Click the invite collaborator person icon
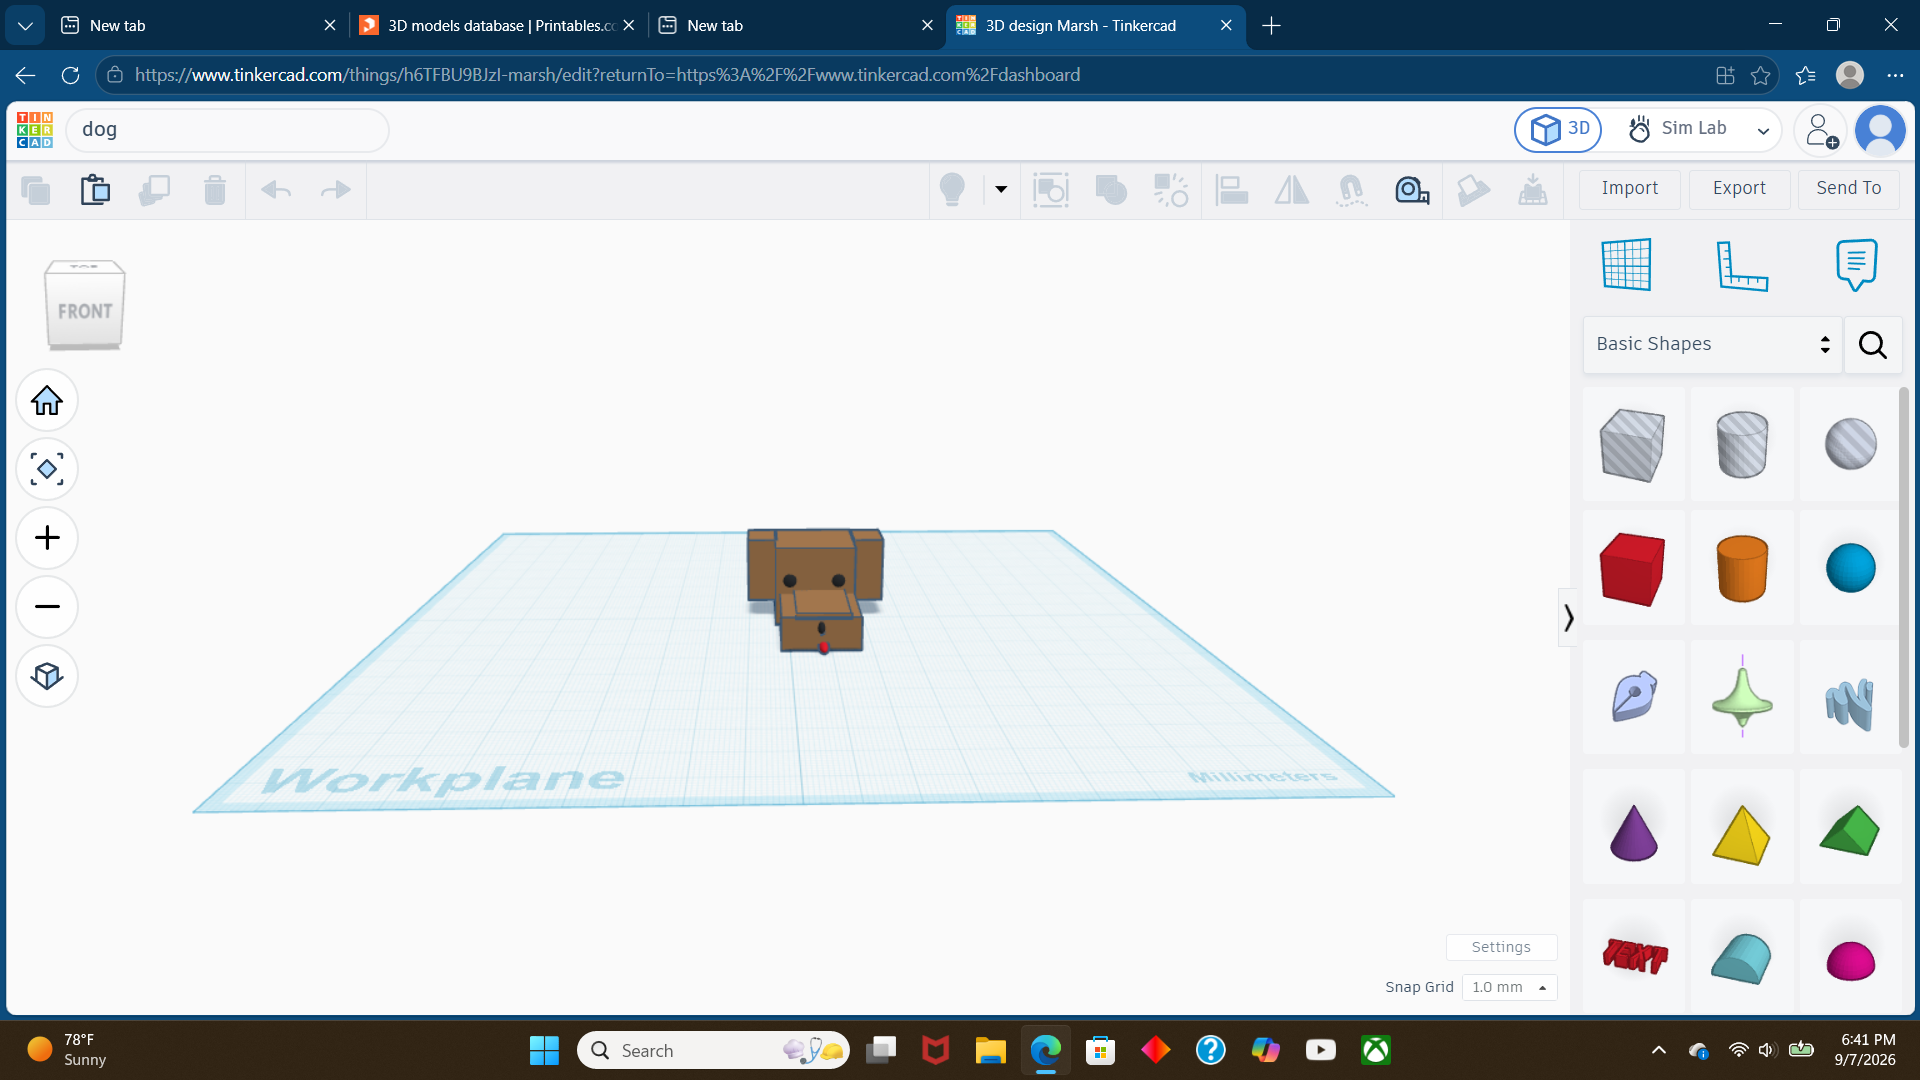The image size is (1920, 1080). (1822, 130)
